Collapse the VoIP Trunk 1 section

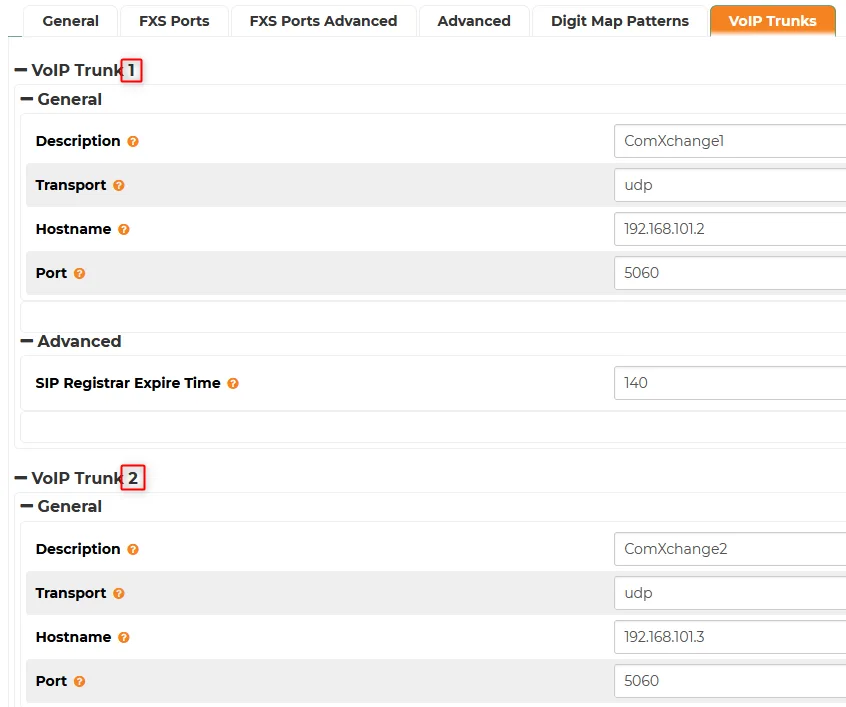click(21, 70)
